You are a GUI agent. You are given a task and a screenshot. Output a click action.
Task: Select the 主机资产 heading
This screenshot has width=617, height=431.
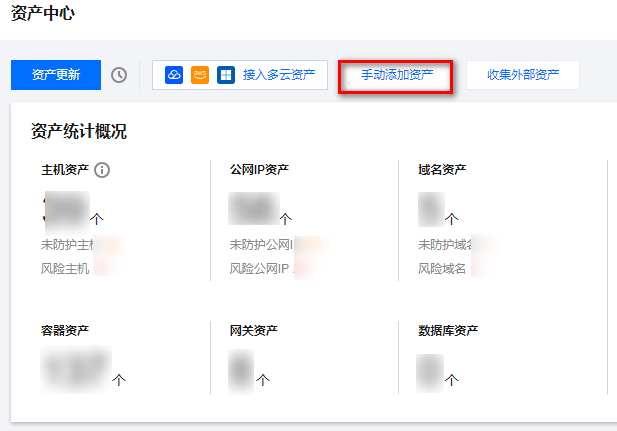[x=65, y=170]
